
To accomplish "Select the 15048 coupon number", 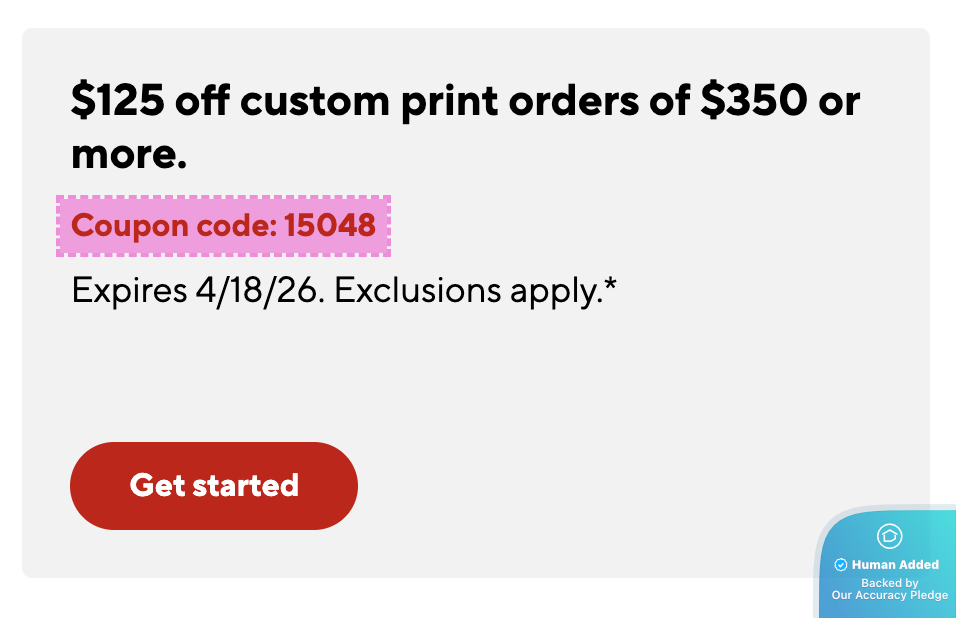I will (x=330, y=225).
